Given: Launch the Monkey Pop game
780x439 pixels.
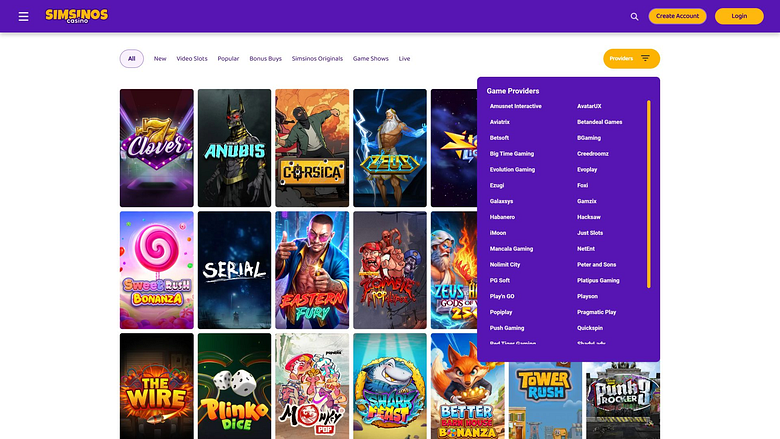Looking at the screenshot, I should click(312, 386).
